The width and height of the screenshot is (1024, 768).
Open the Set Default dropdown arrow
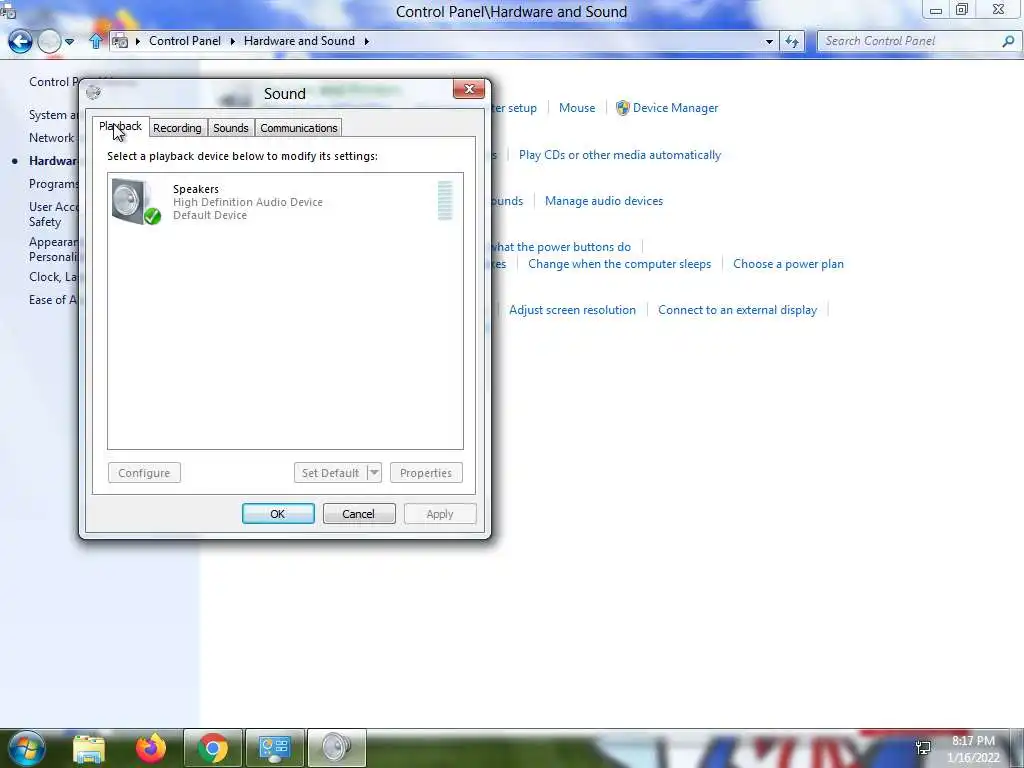click(x=374, y=473)
